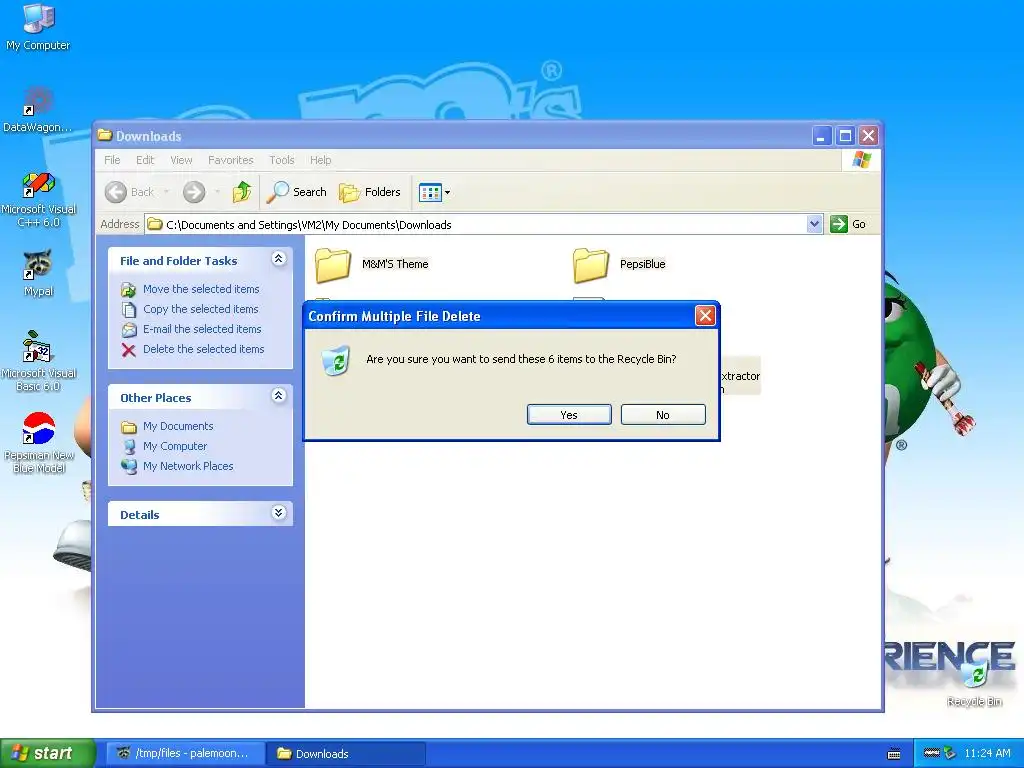Viewport: 1024px width, 768px height.
Task: Open the Back history dropdown arrow
Action: pos(167,192)
